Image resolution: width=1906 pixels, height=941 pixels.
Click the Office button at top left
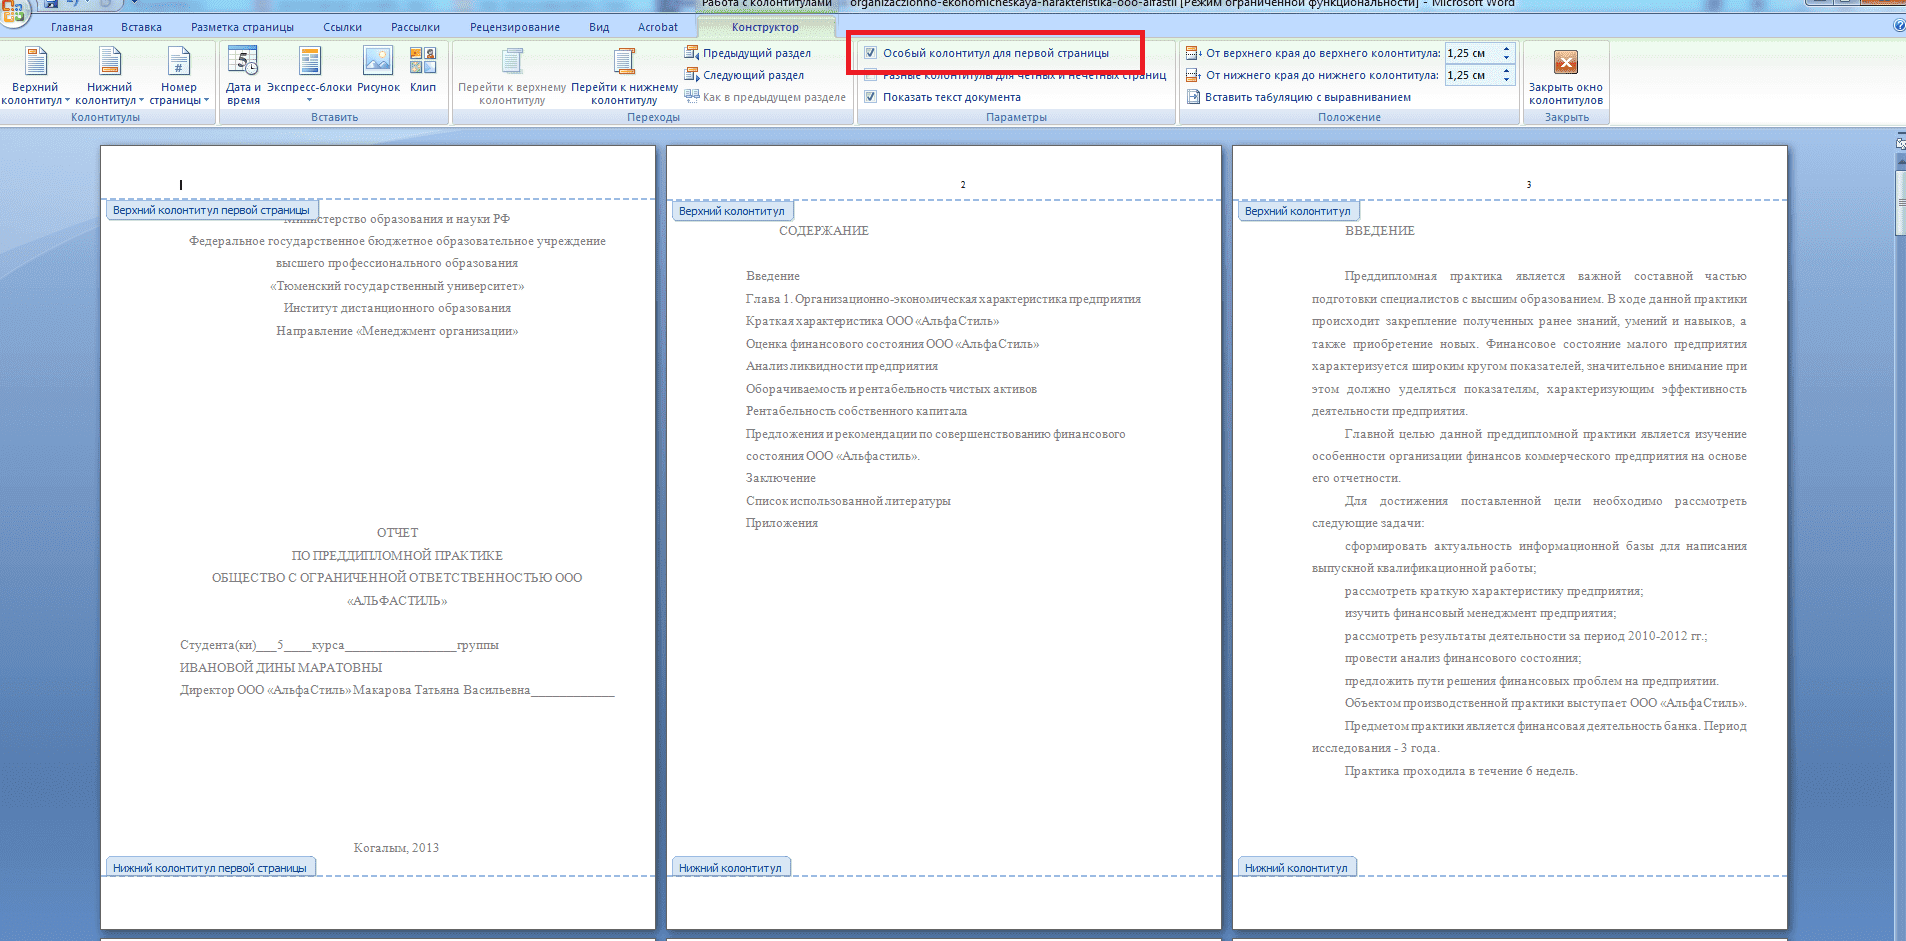tap(14, 12)
